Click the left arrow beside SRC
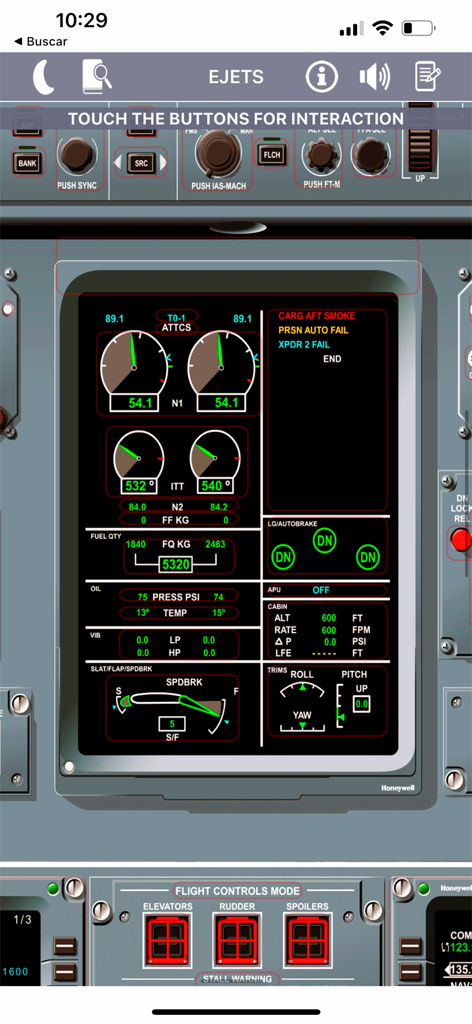 point(119,163)
